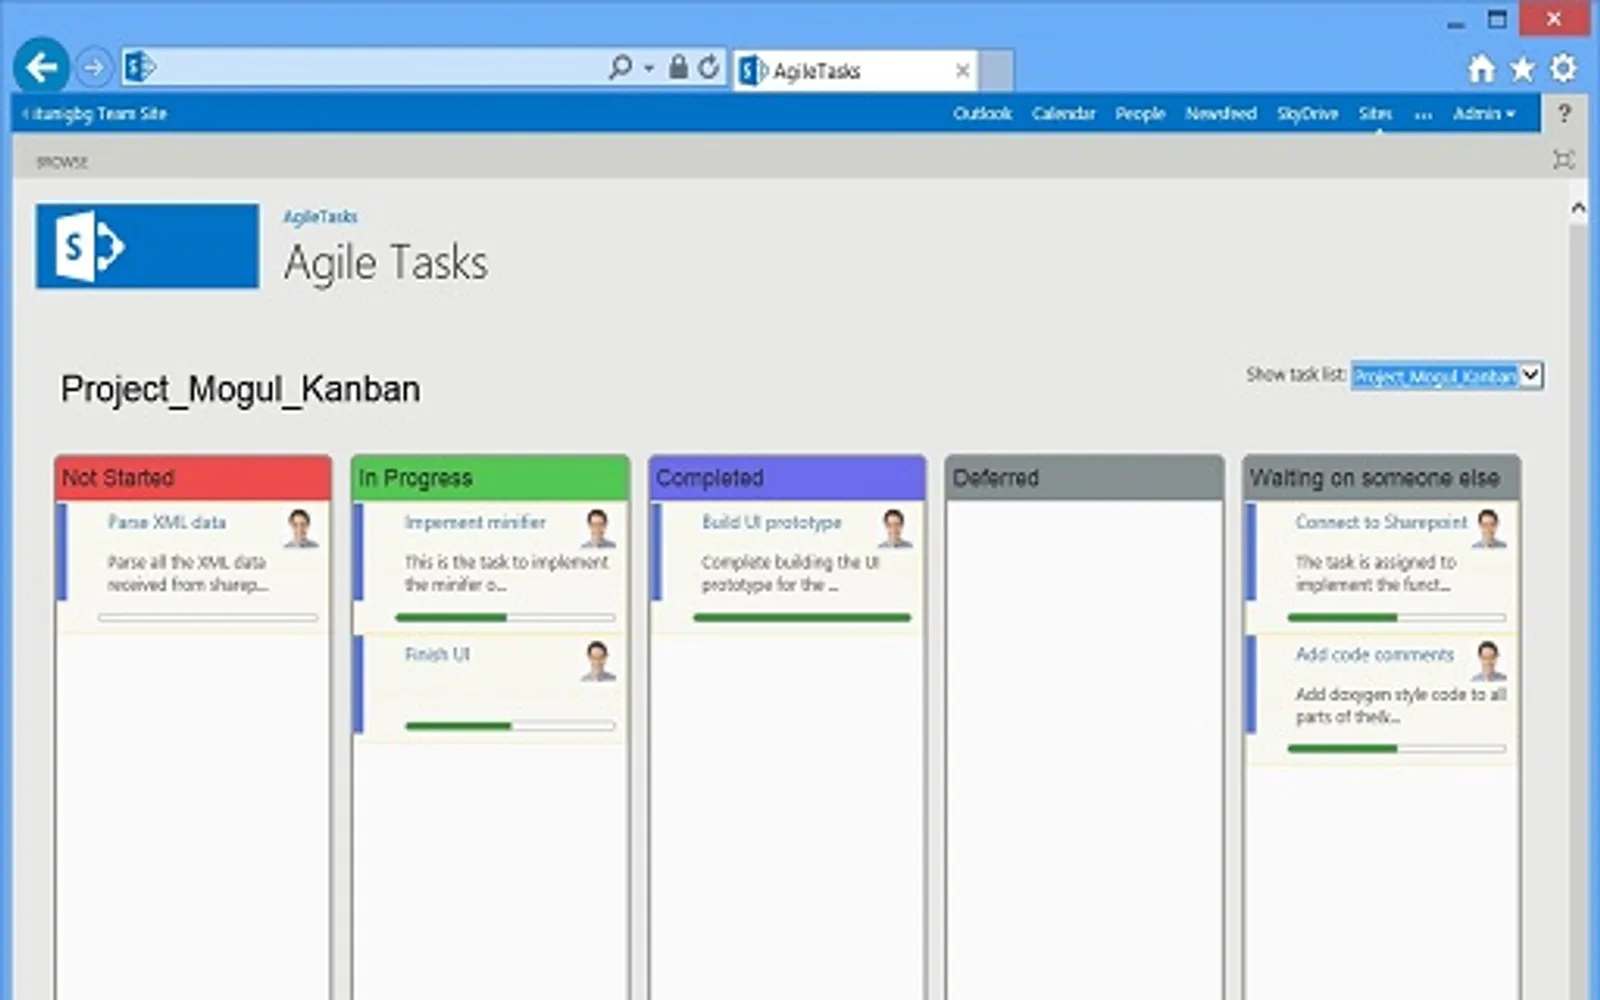The height and width of the screenshot is (1000, 1600).
Task: Expand the Admin user menu
Action: [1484, 114]
